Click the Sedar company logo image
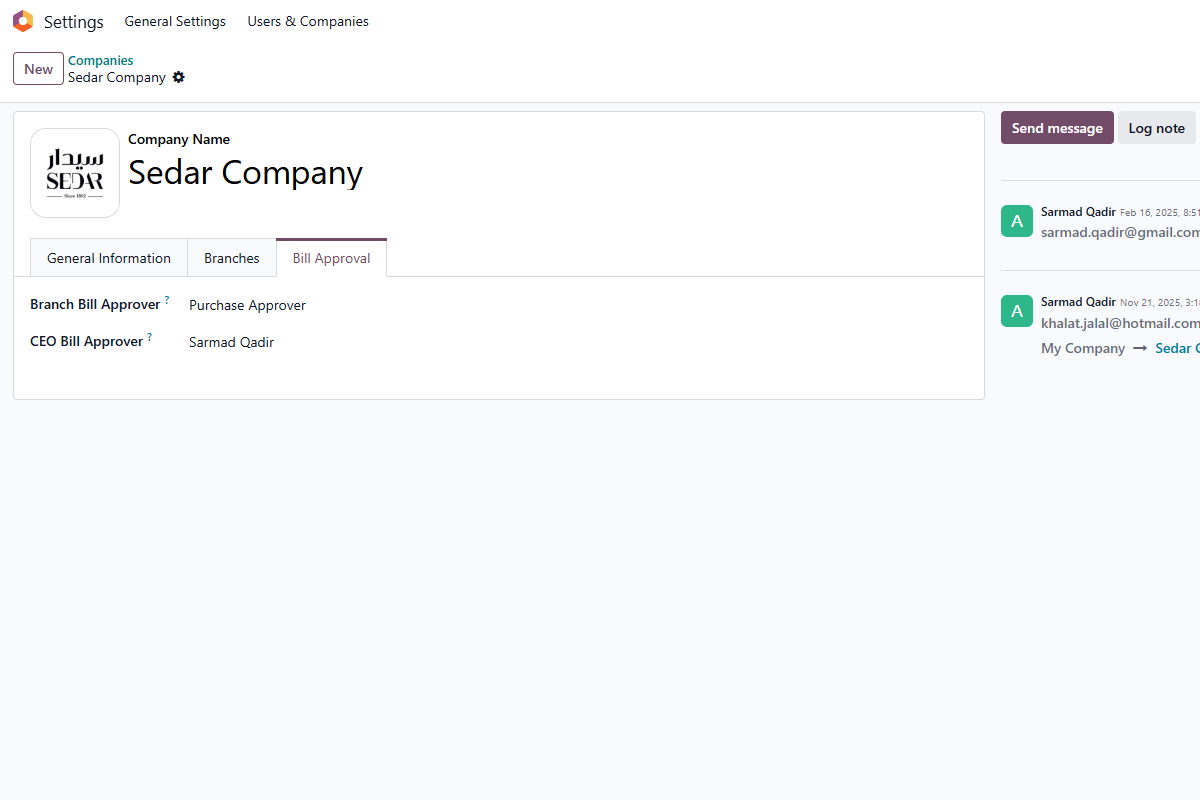Image resolution: width=1200 pixels, height=800 pixels. (x=74, y=172)
